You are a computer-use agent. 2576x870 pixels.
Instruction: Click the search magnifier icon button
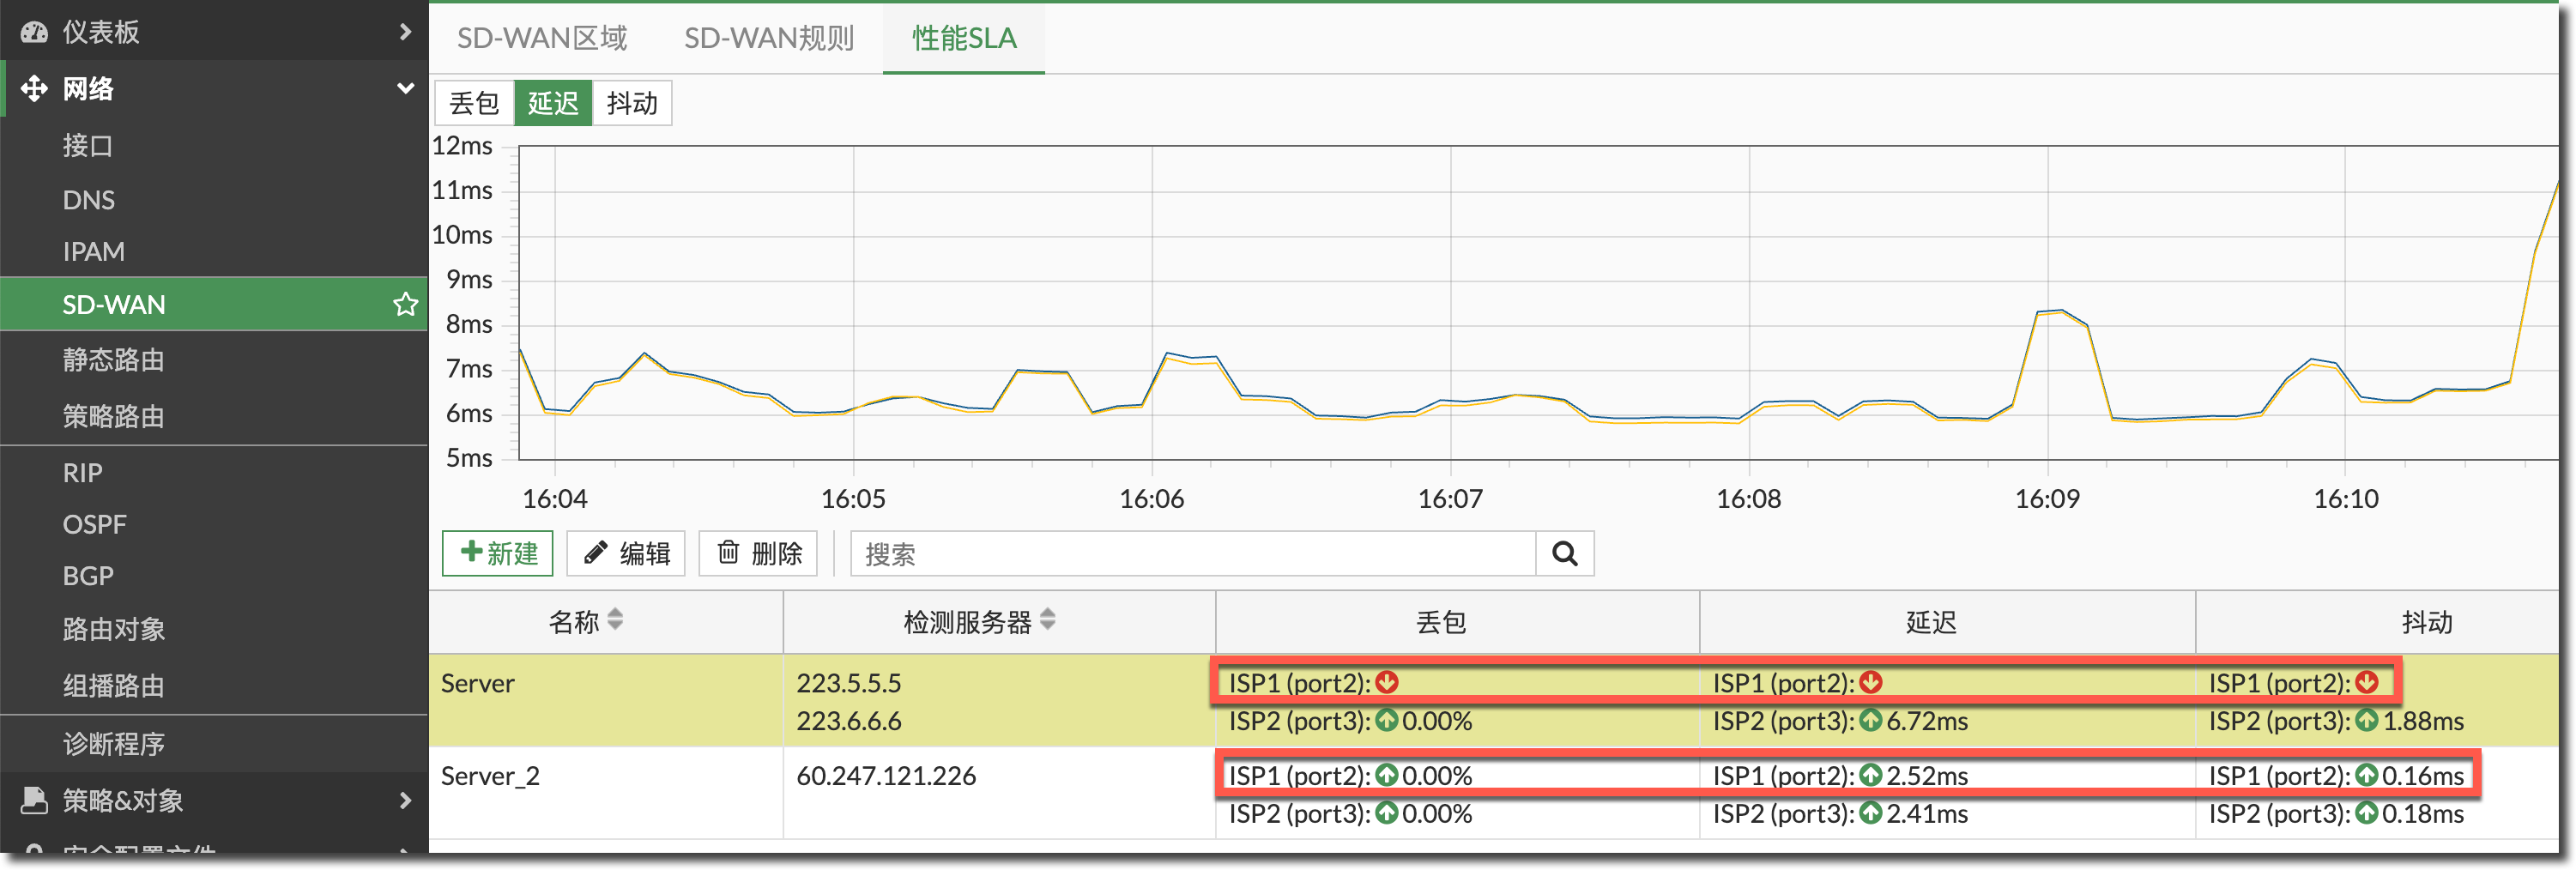[1564, 554]
